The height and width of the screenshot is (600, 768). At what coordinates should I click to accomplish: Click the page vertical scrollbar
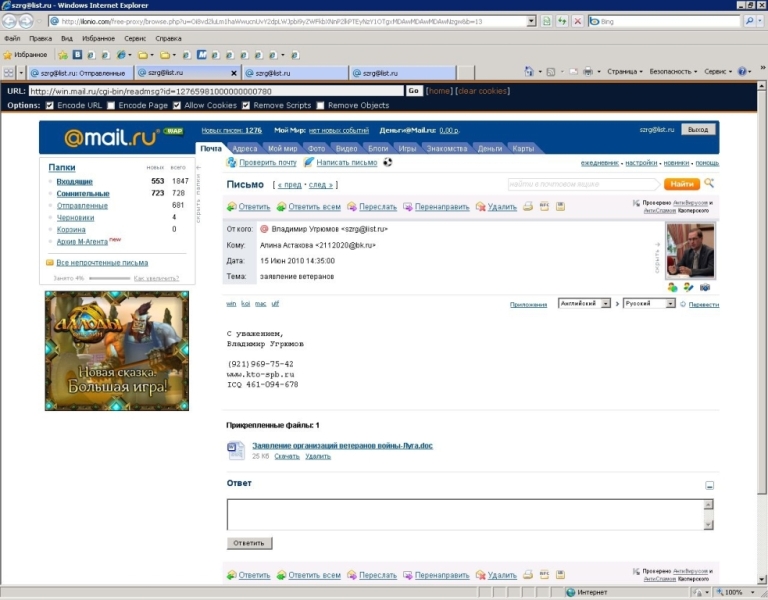762,333
